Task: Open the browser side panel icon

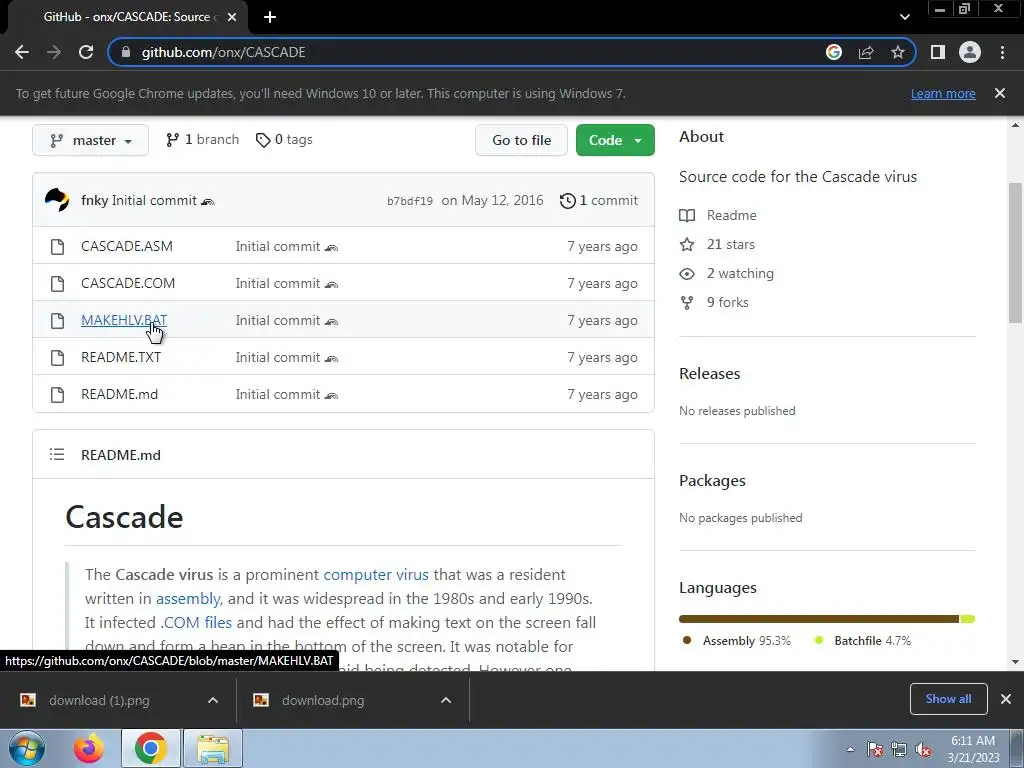Action: [938, 52]
